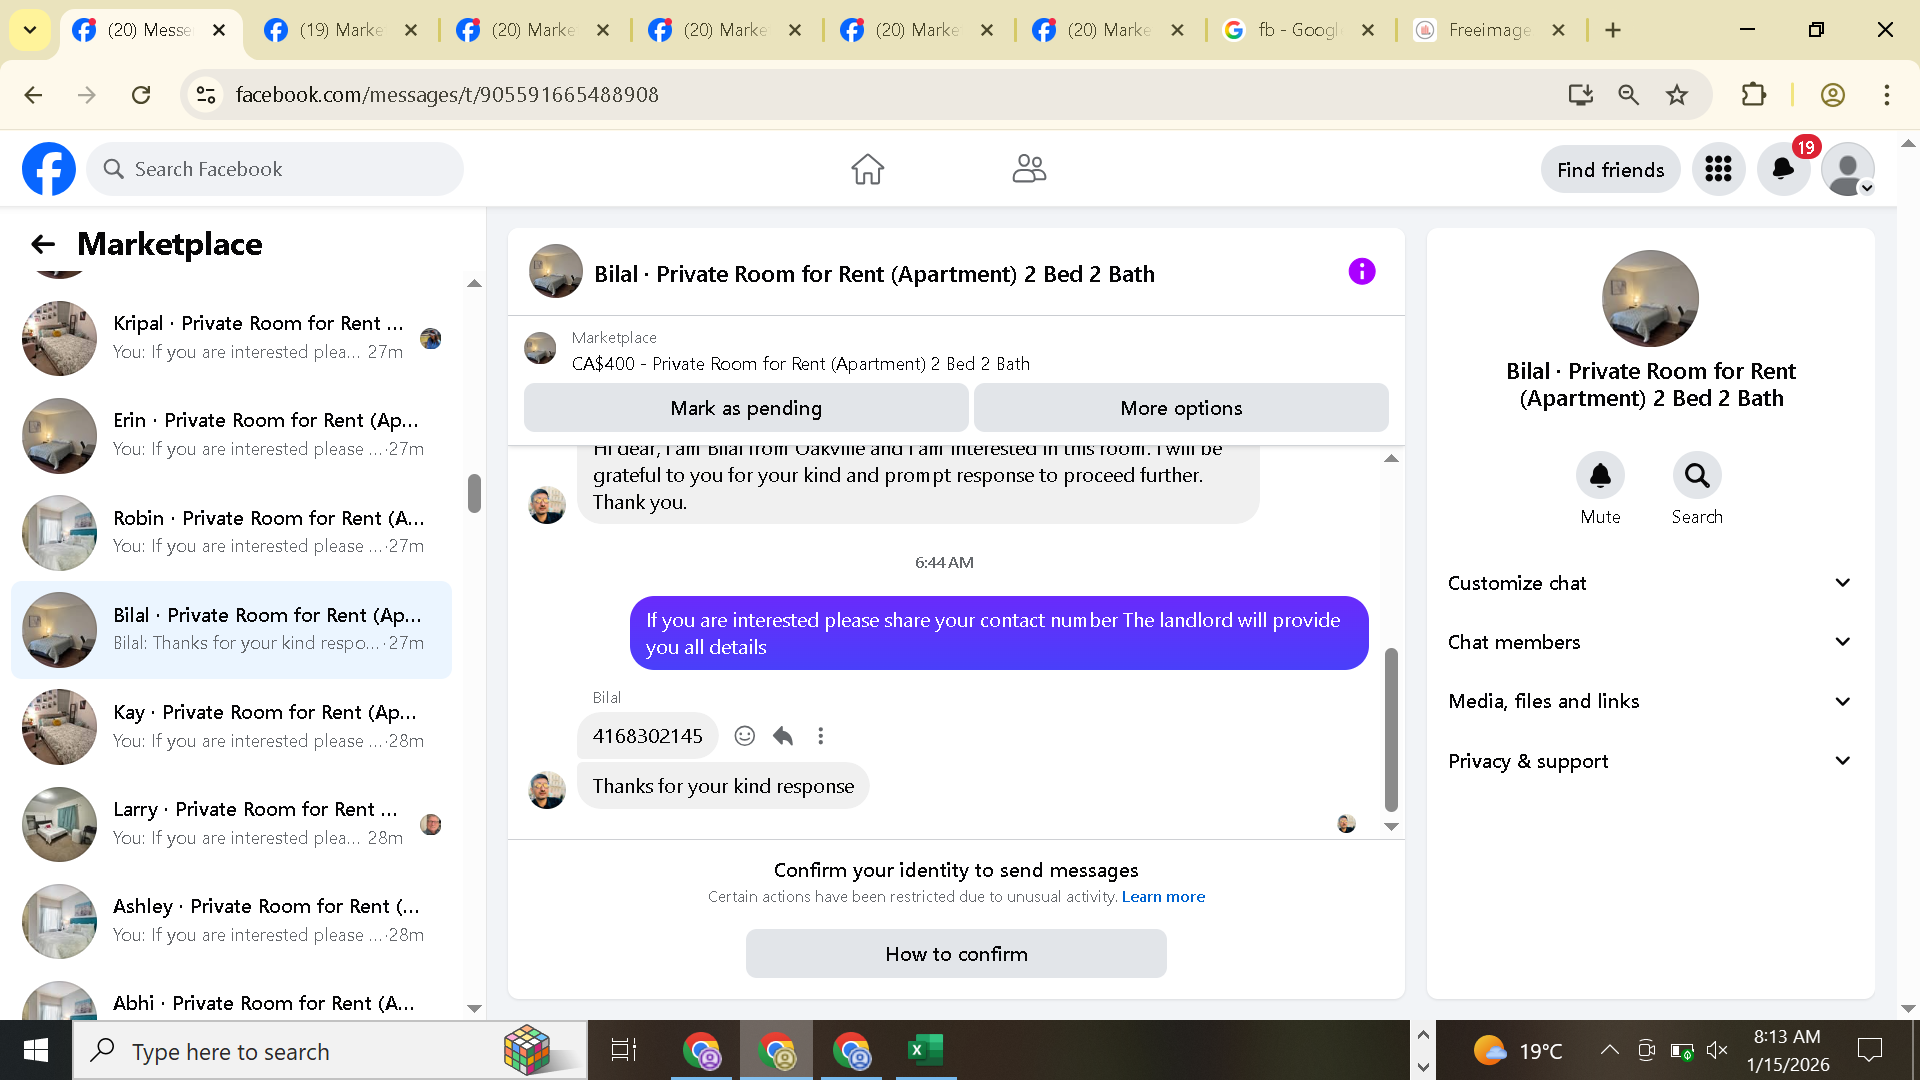1920x1080 pixels.
Task: Expand the Customize chat section
Action: pos(1650,583)
